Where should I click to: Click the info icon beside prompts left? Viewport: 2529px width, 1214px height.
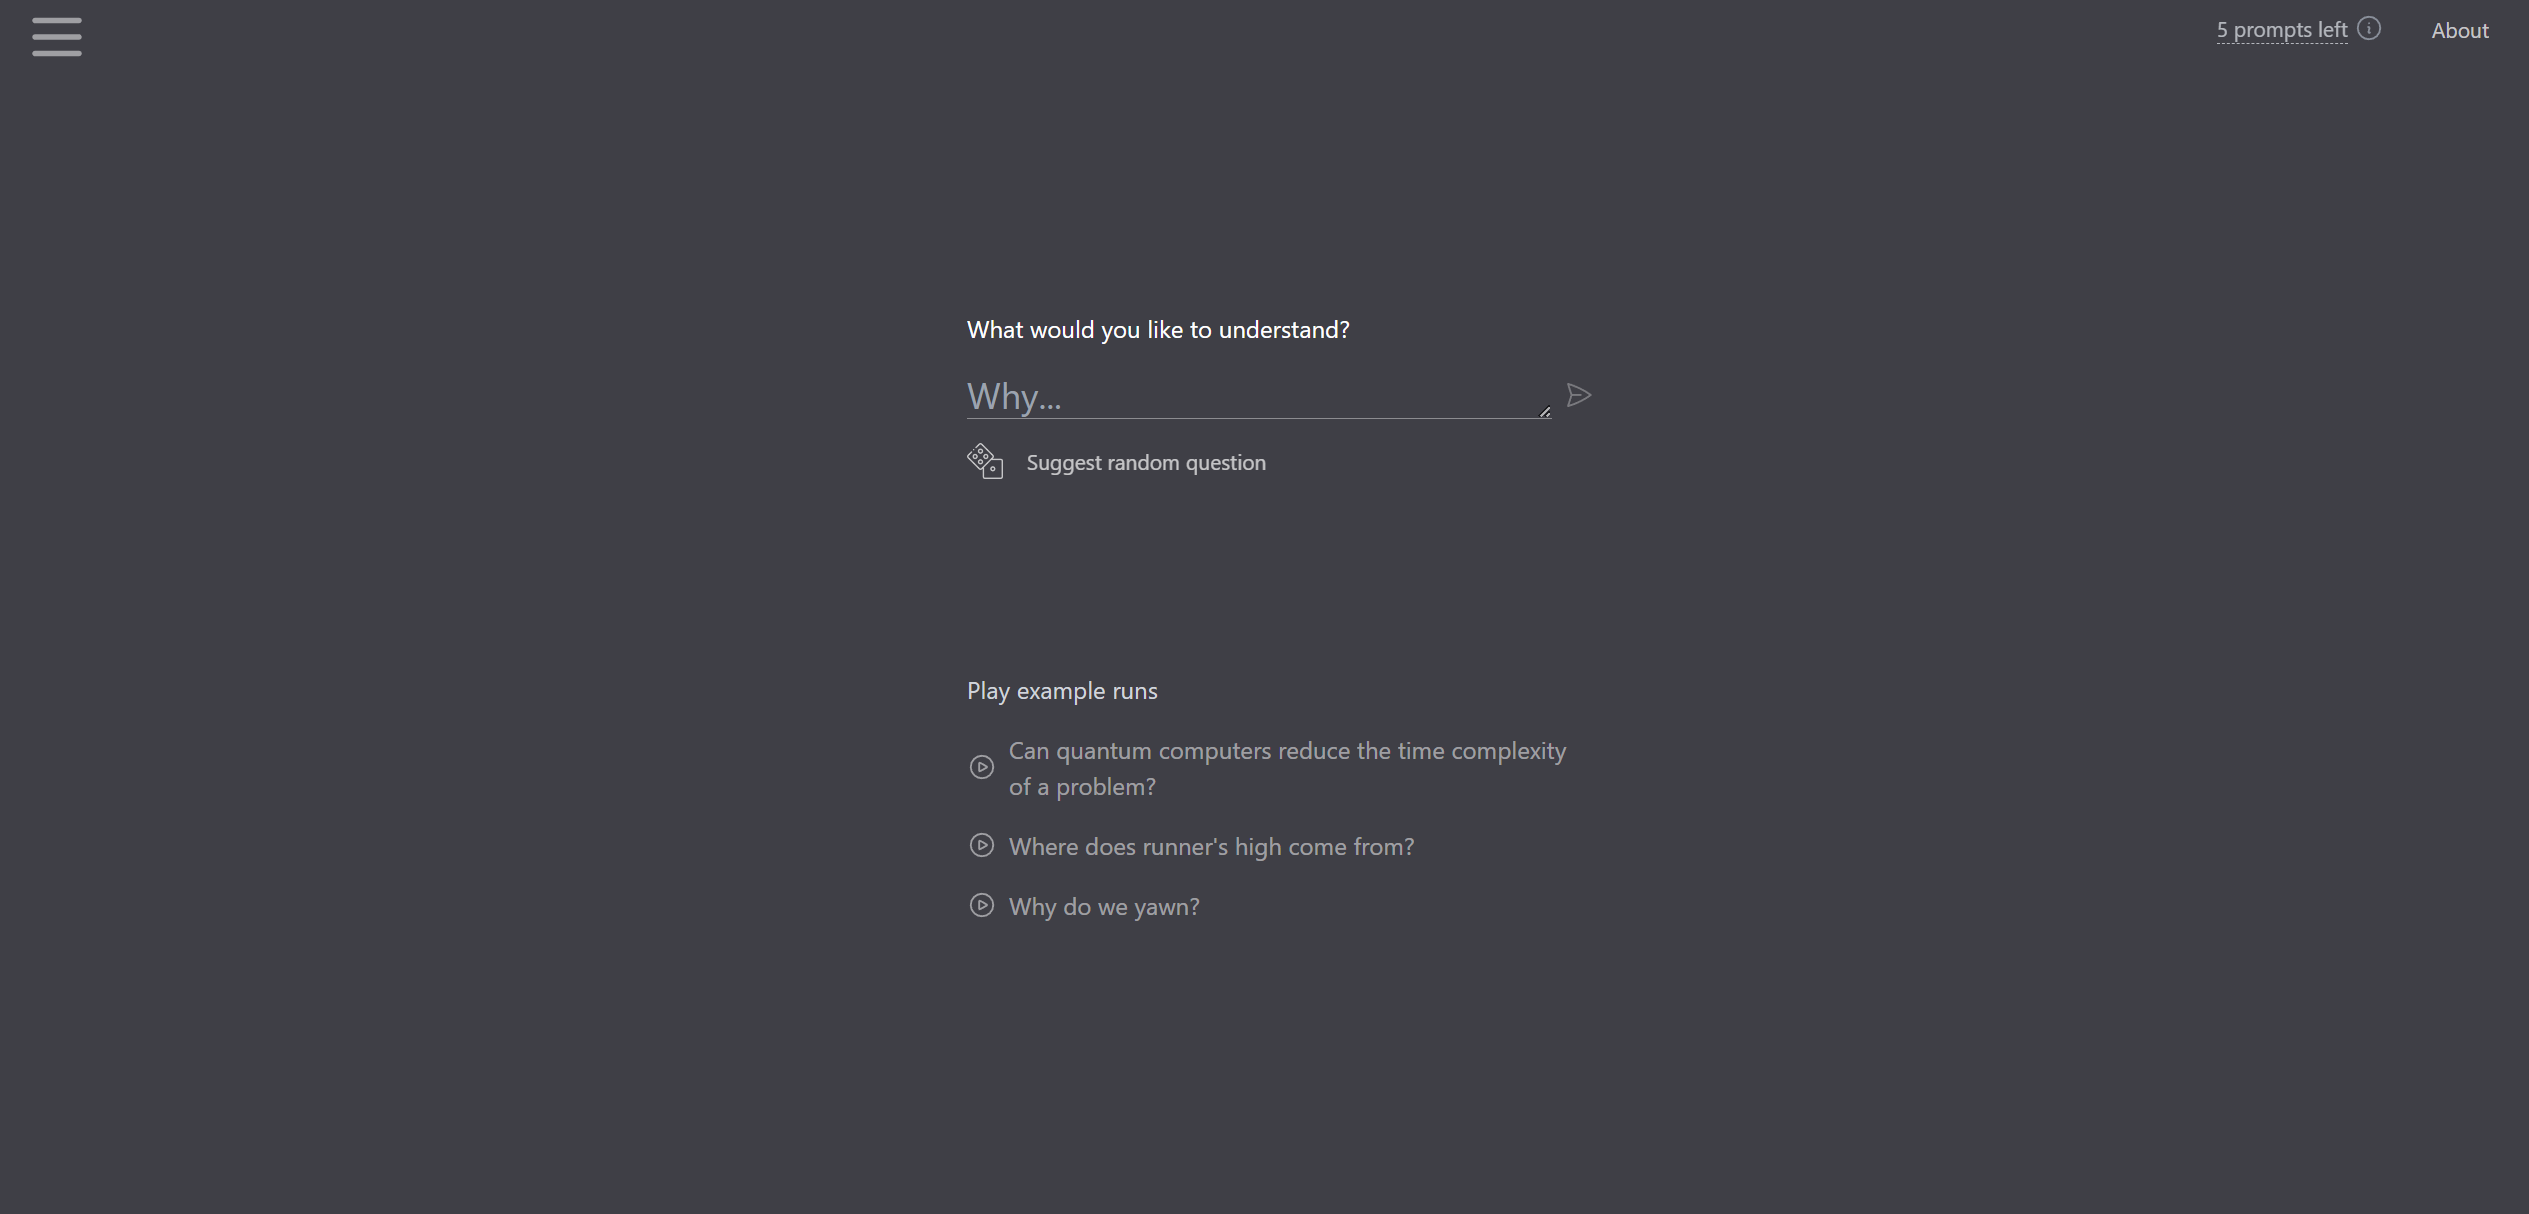[x=2369, y=29]
